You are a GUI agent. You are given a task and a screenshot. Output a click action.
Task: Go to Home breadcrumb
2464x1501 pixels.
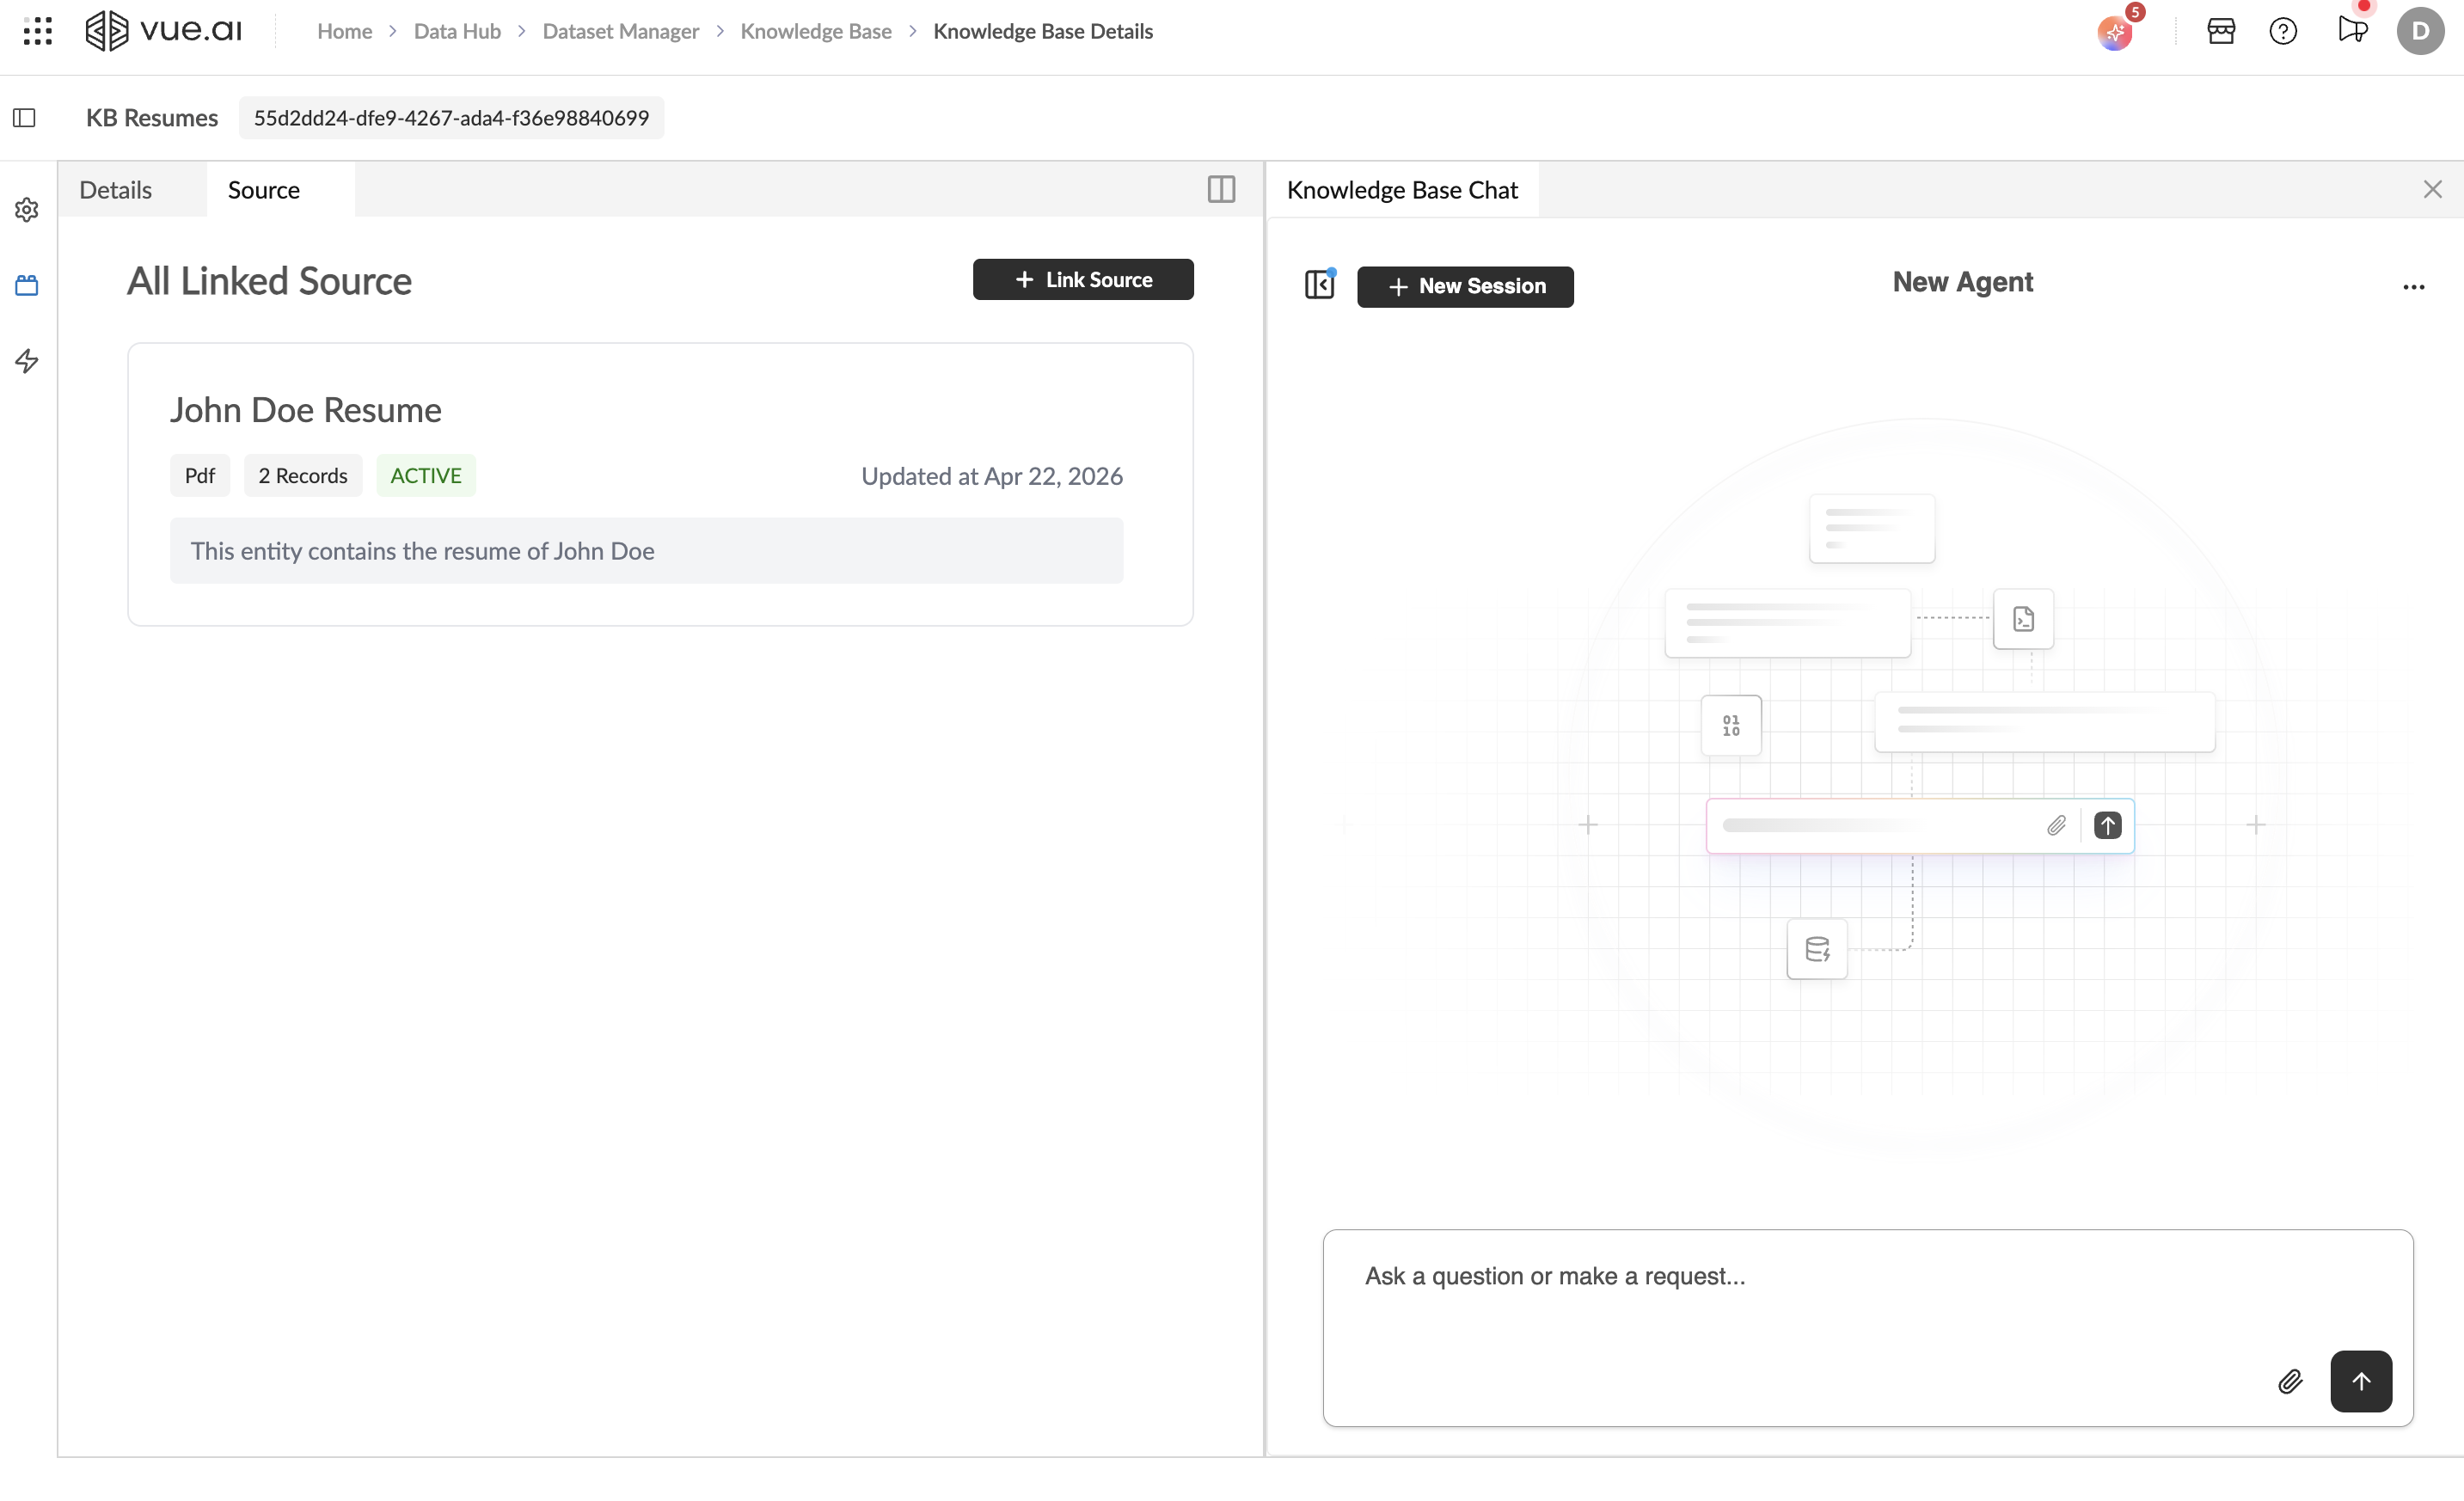344,31
